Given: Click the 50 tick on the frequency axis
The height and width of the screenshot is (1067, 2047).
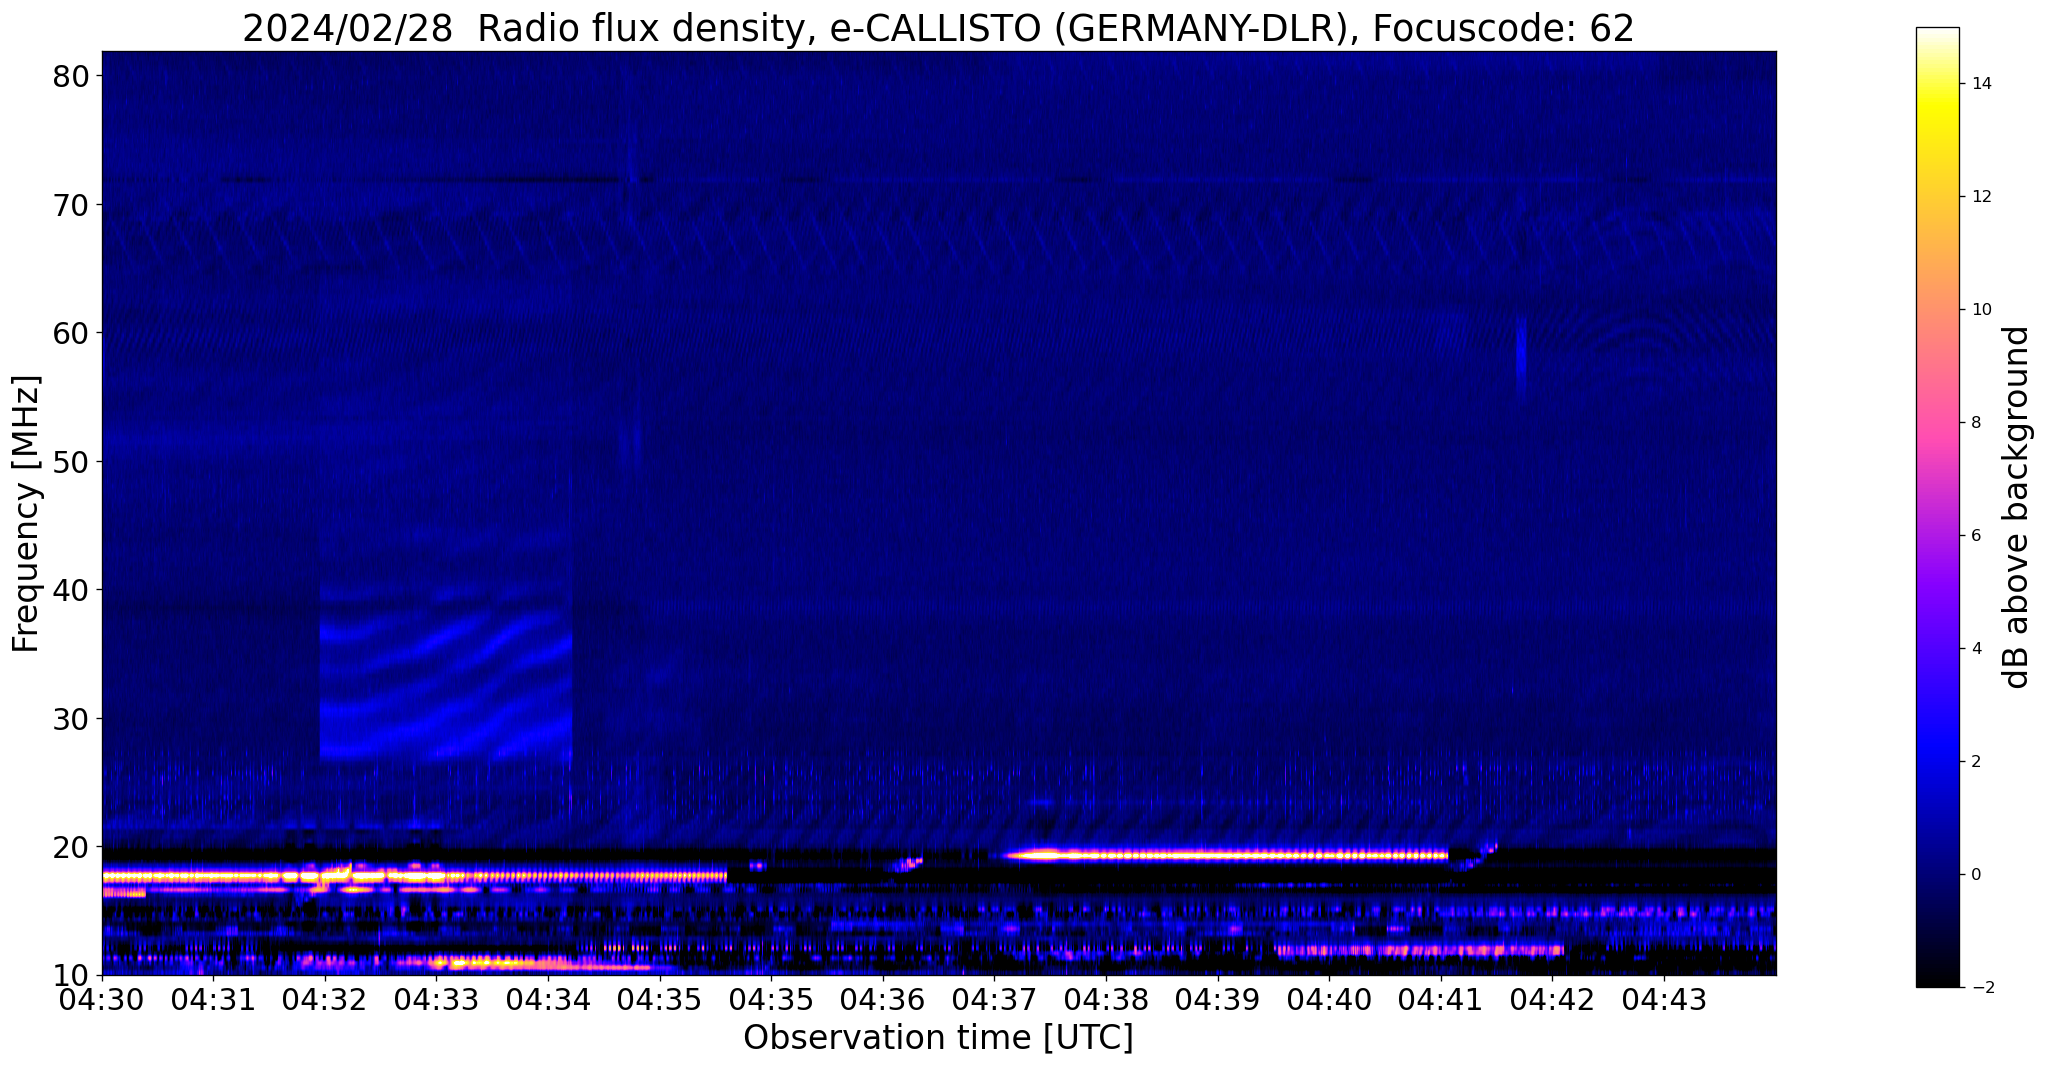Looking at the screenshot, I should [72, 462].
